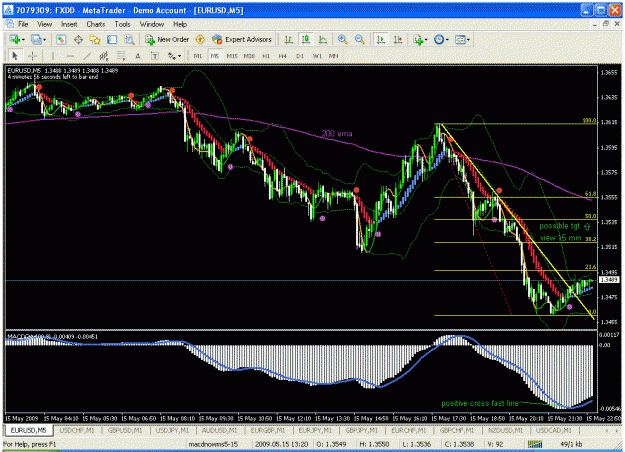This screenshot has height=452, width=625.
Task: Switch to EURGBP,M1 chart tab
Action: click(x=267, y=430)
